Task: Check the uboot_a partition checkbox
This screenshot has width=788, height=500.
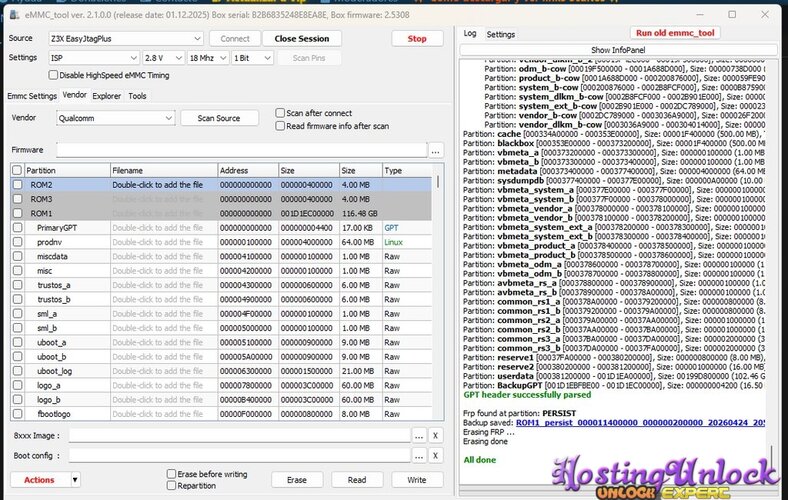Action: click(x=18, y=342)
